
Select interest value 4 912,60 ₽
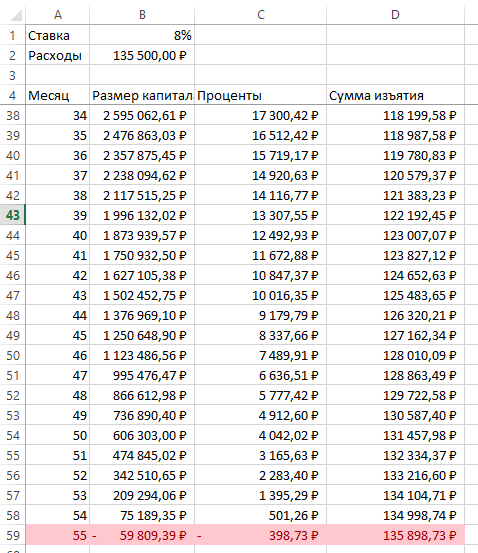(x=260, y=415)
